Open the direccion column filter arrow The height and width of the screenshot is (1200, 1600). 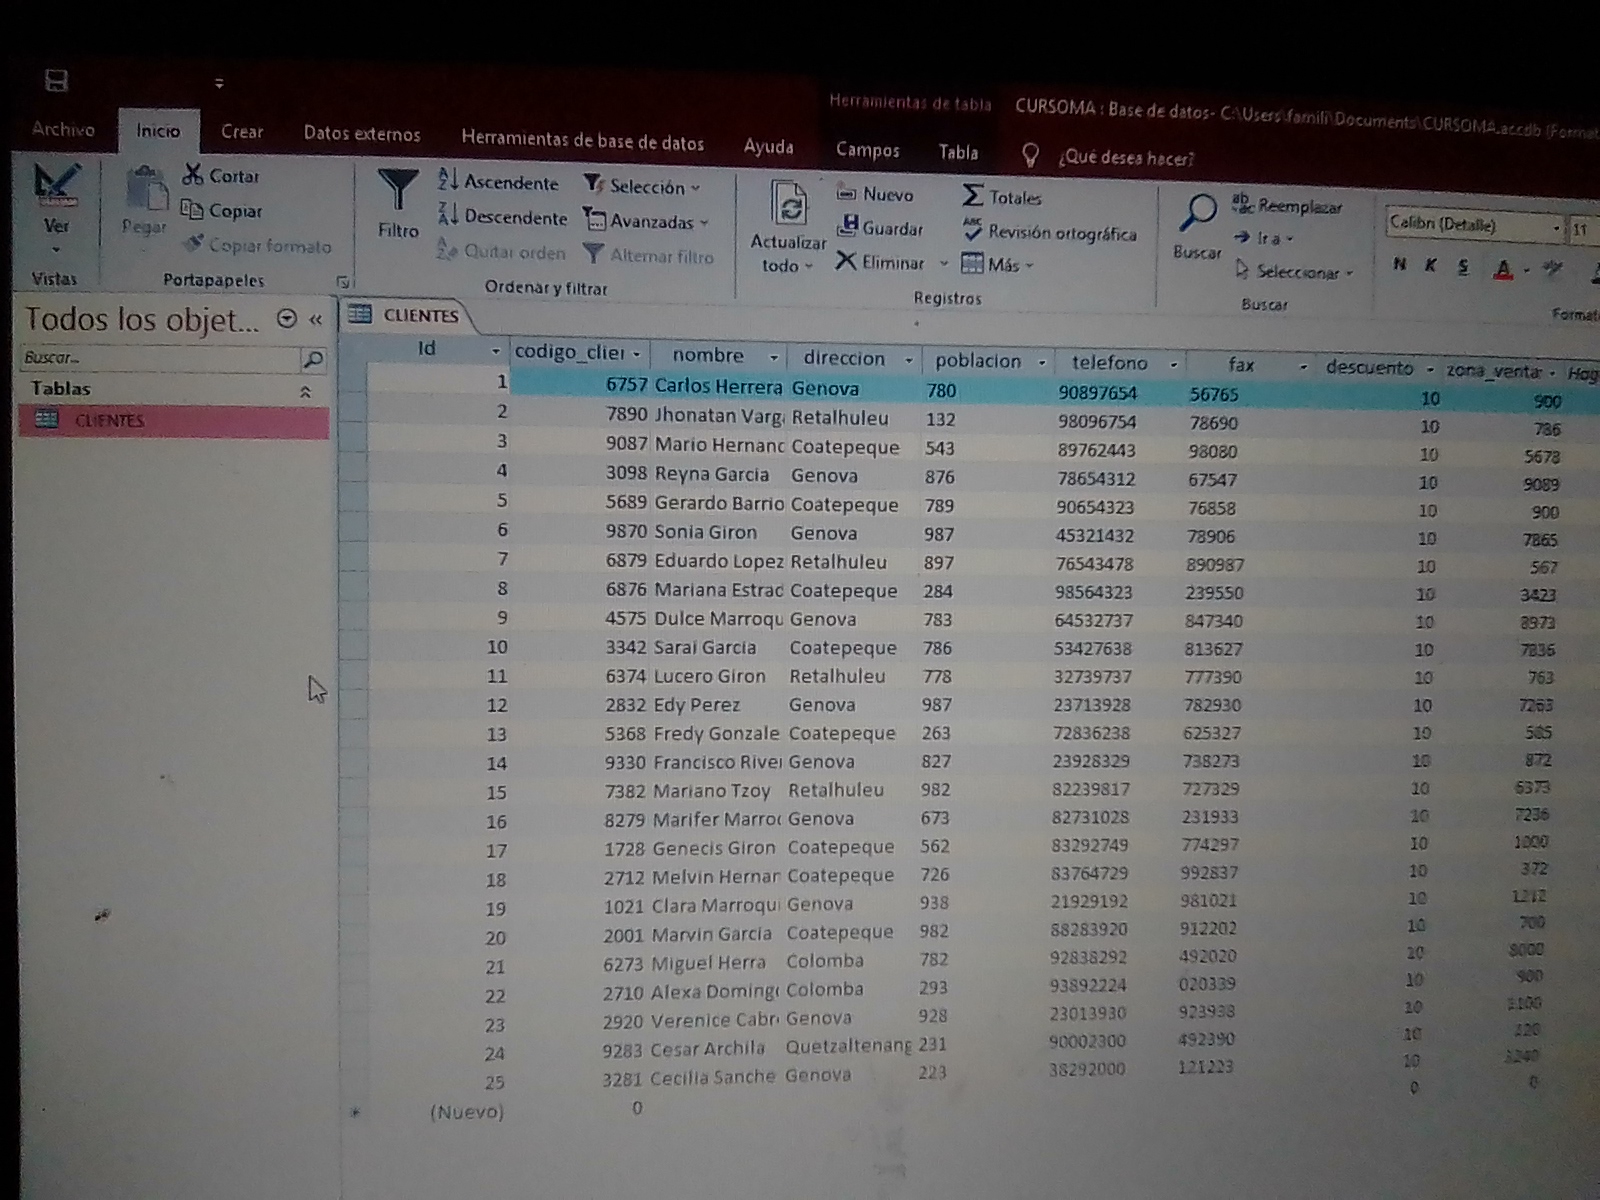tap(909, 360)
